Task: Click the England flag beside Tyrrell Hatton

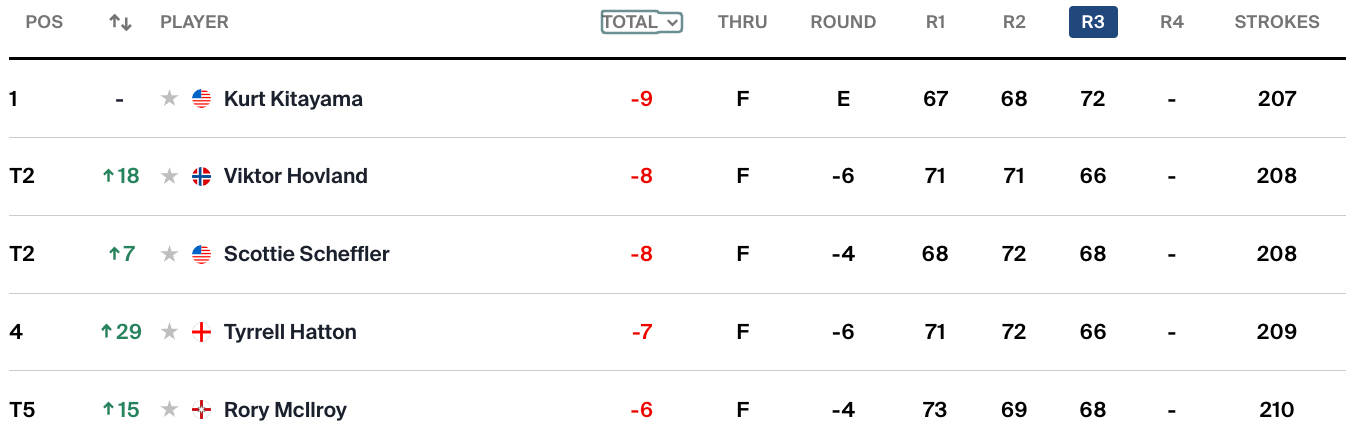Action: [x=202, y=332]
